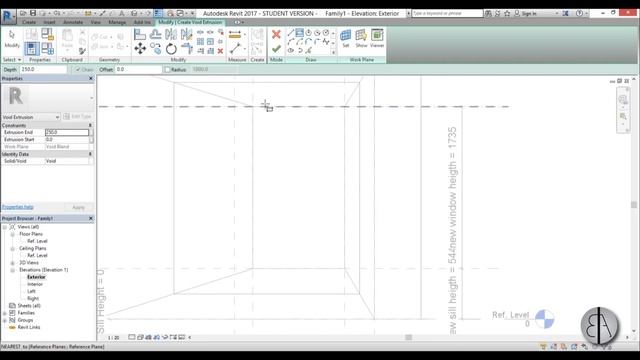Click the Move tool icon
Image resolution: width=640 pixels, height=360 pixels.
[140, 49]
